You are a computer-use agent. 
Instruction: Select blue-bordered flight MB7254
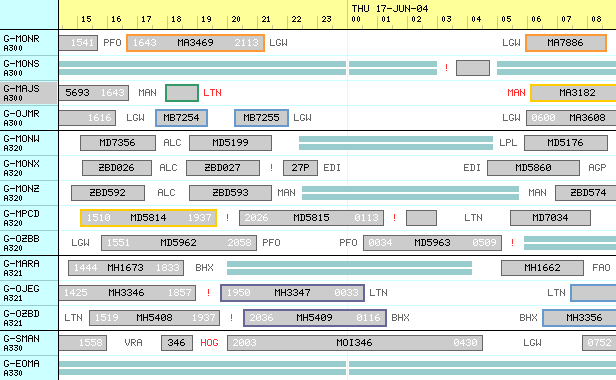(182, 118)
